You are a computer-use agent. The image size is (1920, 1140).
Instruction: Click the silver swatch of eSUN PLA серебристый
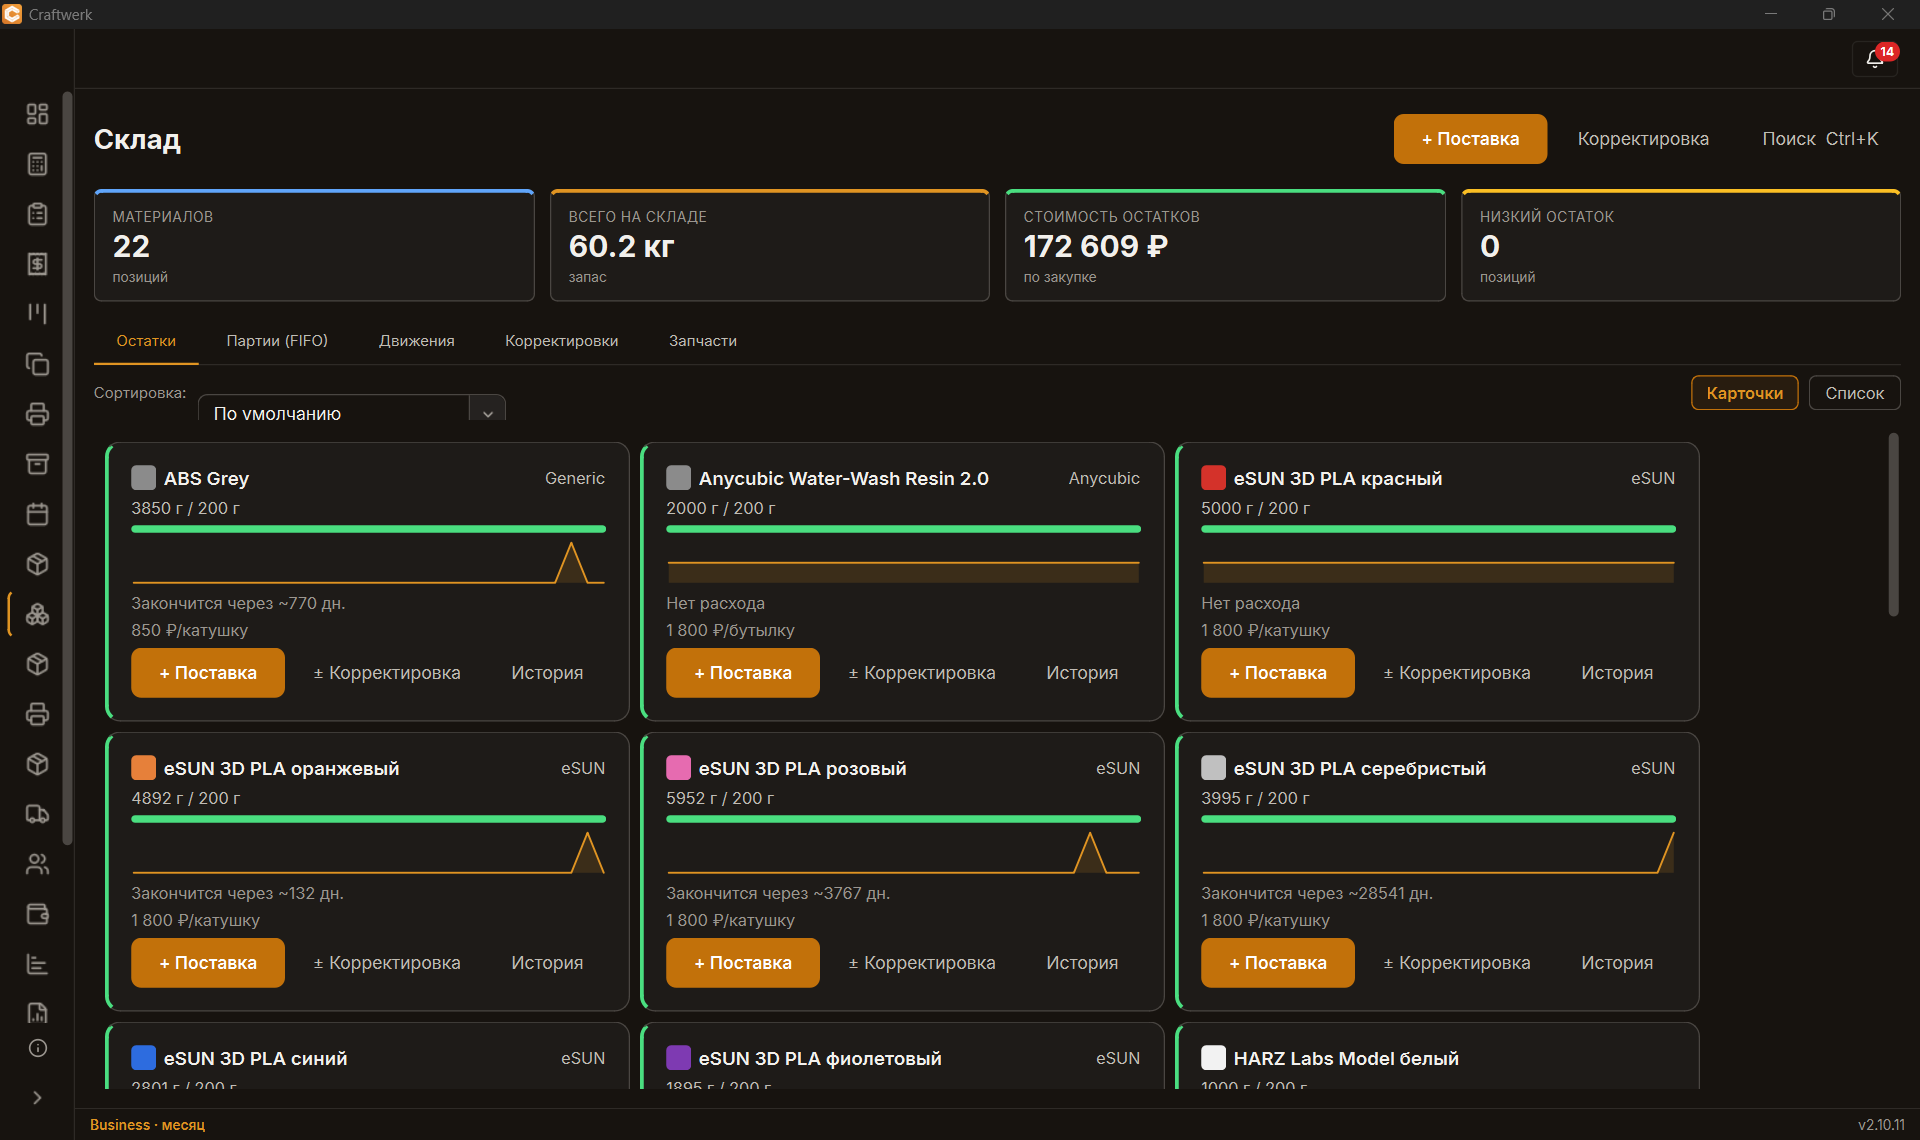point(1213,768)
